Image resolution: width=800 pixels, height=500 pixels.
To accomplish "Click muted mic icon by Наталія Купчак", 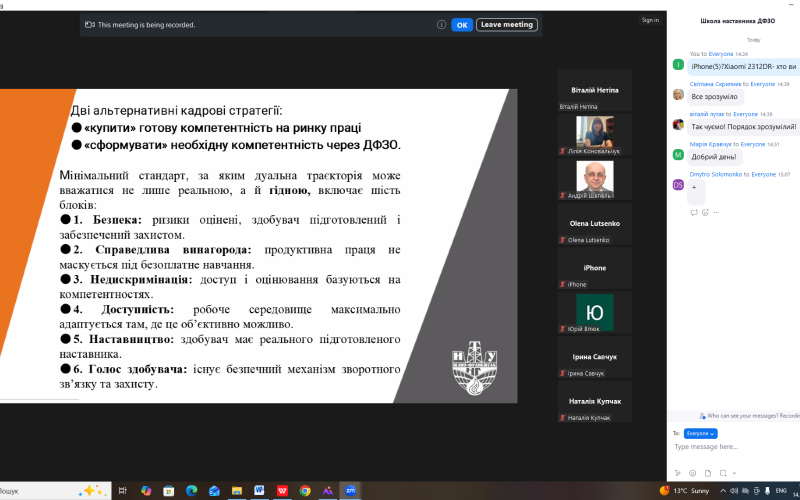I will (x=563, y=418).
